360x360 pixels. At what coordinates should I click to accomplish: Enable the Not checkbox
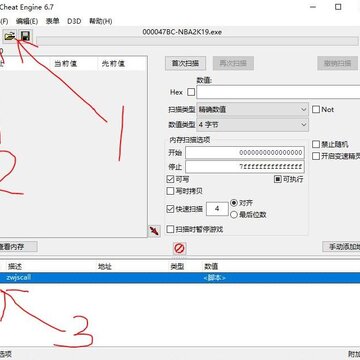pyautogui.click(x=316, y=109)
